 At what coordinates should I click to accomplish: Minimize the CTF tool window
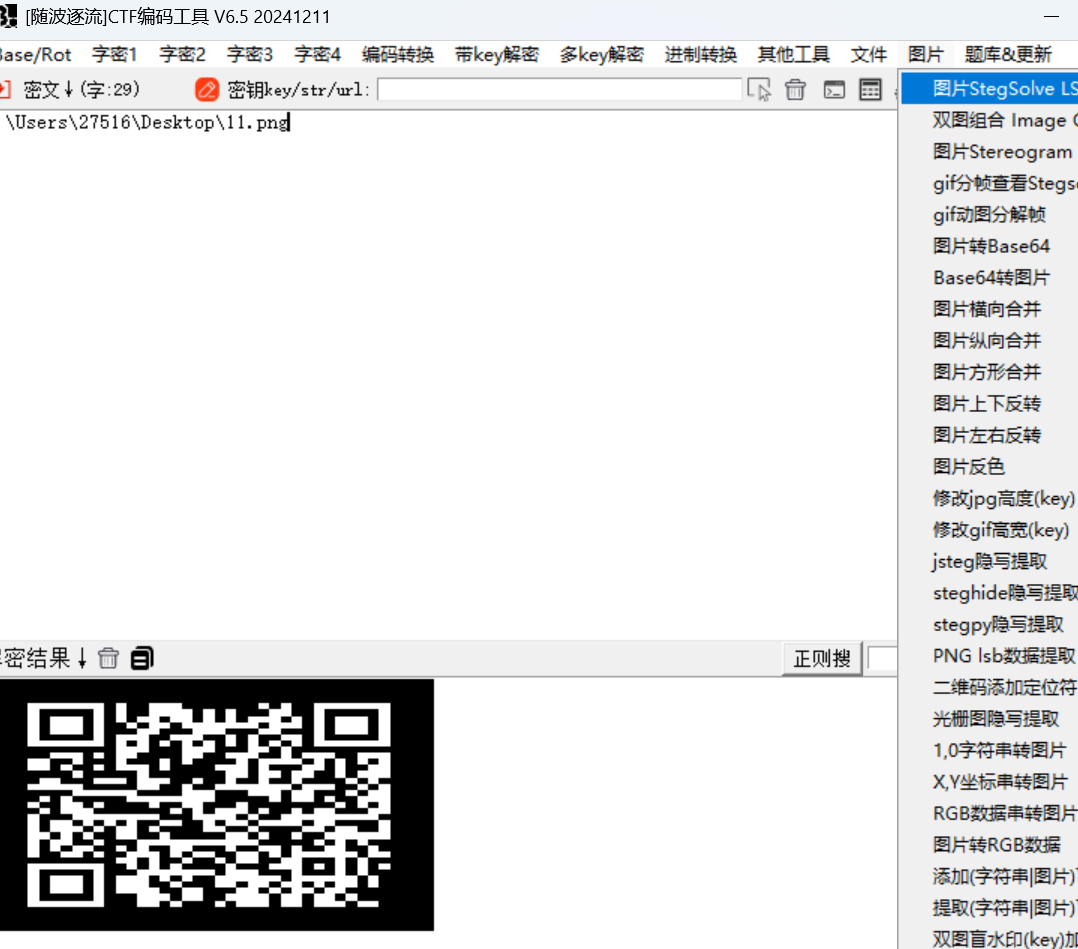[1051, 16]
